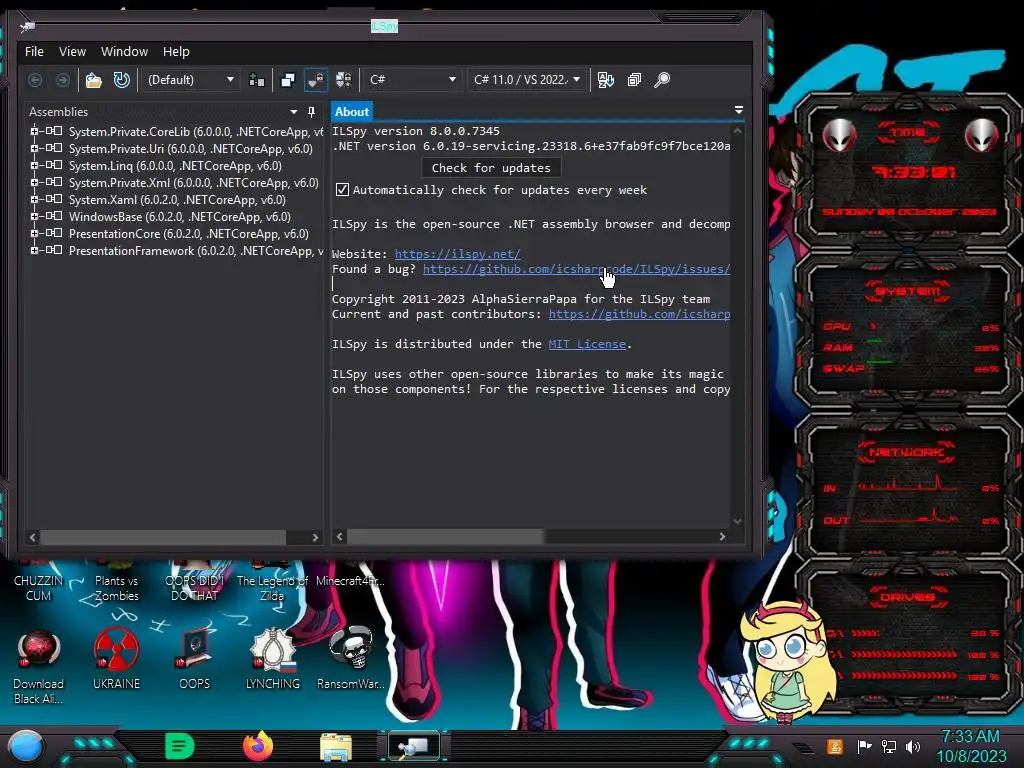1024x768 pixels.
Task: Click the UKRAINE desktop icon
Action: [x=116, y=660]
